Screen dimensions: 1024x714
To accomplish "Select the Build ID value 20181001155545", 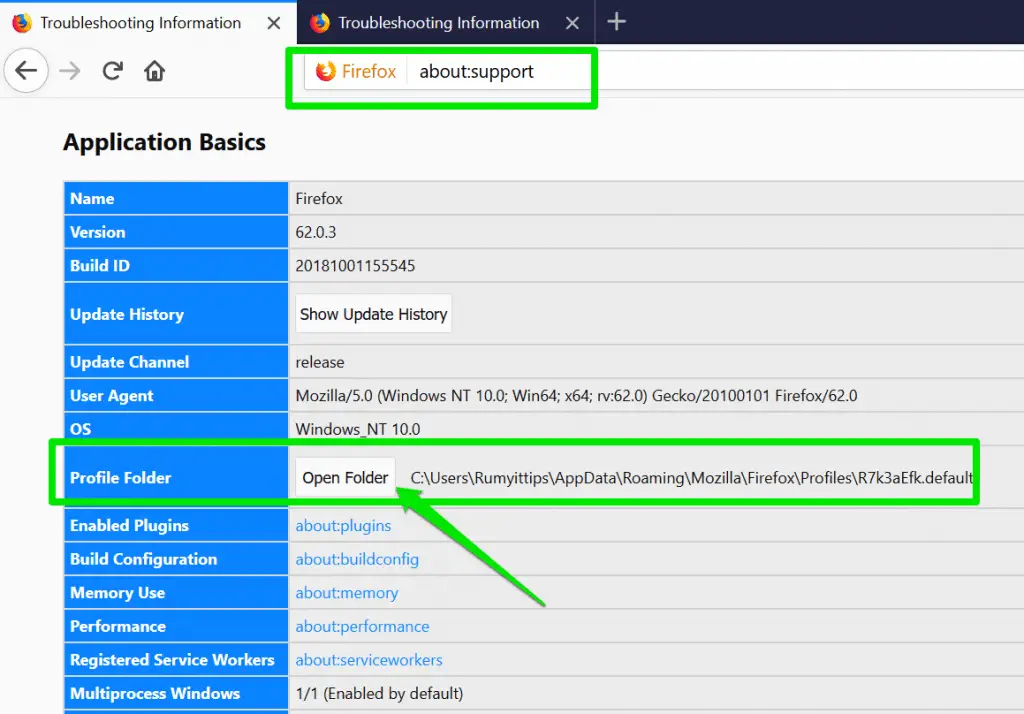I will (355, 266).
